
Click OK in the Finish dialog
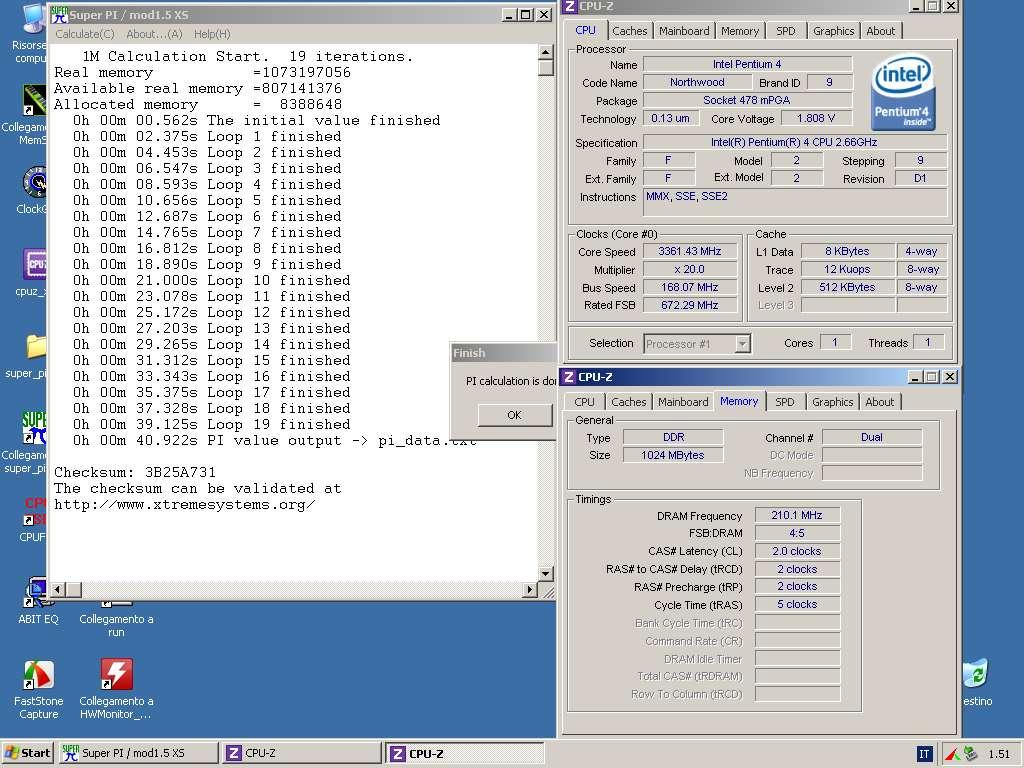(515, 415)
